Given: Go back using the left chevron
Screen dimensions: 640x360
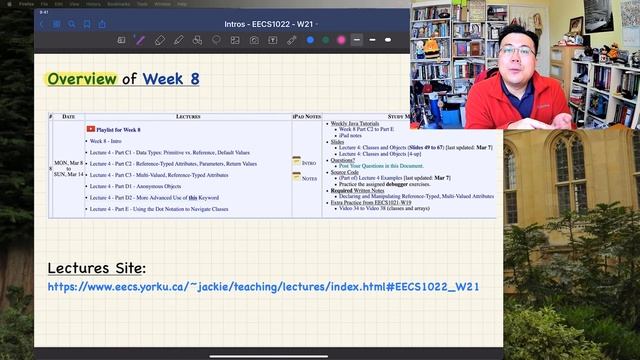Looking at the screenshot, I should point(41,24).
